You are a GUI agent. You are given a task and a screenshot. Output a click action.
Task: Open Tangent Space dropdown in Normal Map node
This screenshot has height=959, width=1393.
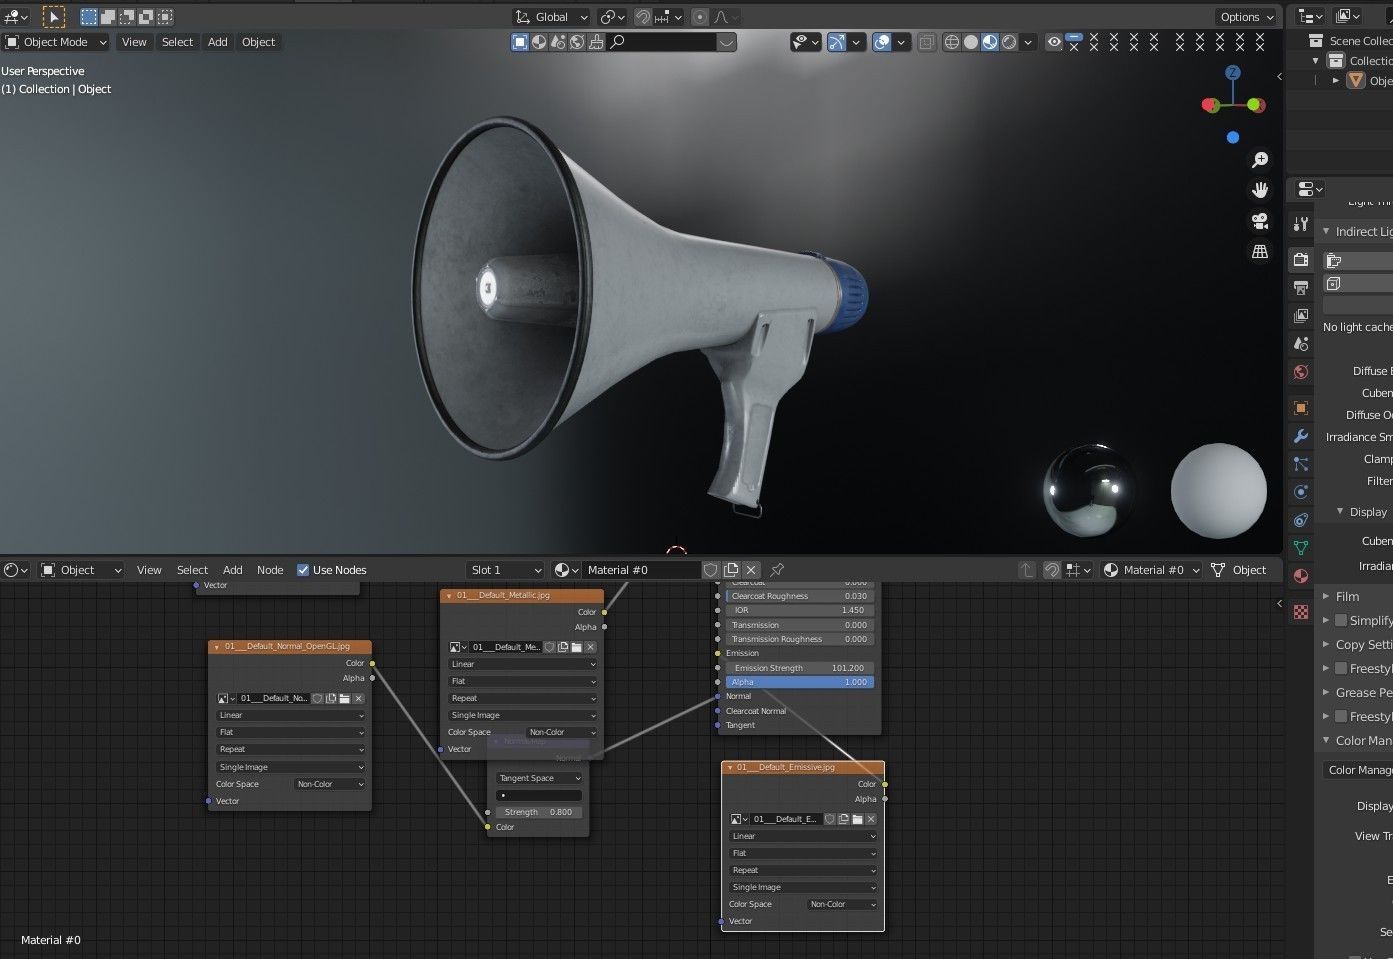pyautogui.click(x=539, y=778)
